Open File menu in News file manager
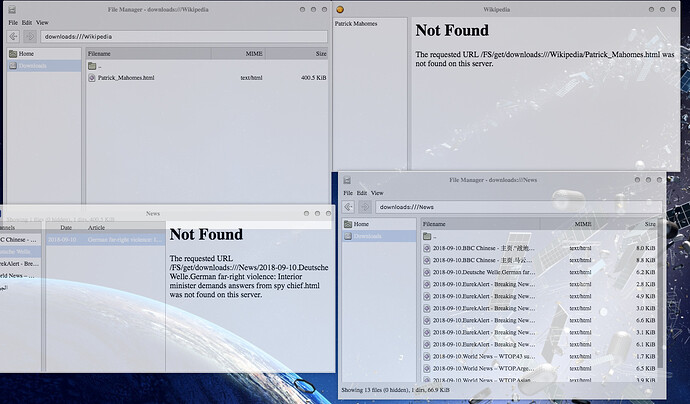This screenshot has height=404, width=690. (348, 193)
